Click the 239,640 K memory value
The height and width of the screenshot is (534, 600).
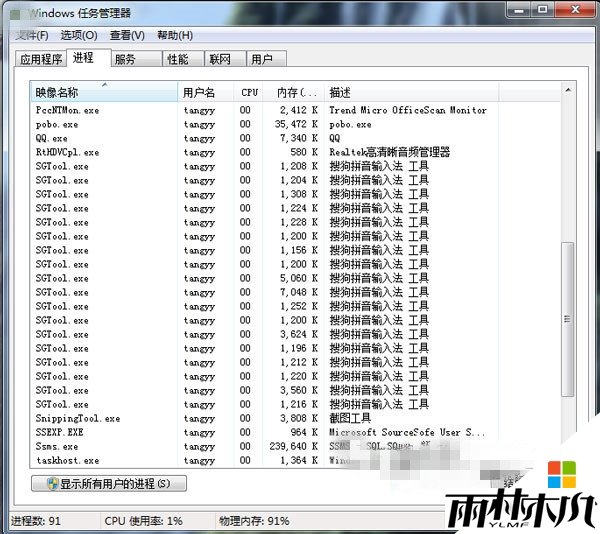tap(293, 446)
